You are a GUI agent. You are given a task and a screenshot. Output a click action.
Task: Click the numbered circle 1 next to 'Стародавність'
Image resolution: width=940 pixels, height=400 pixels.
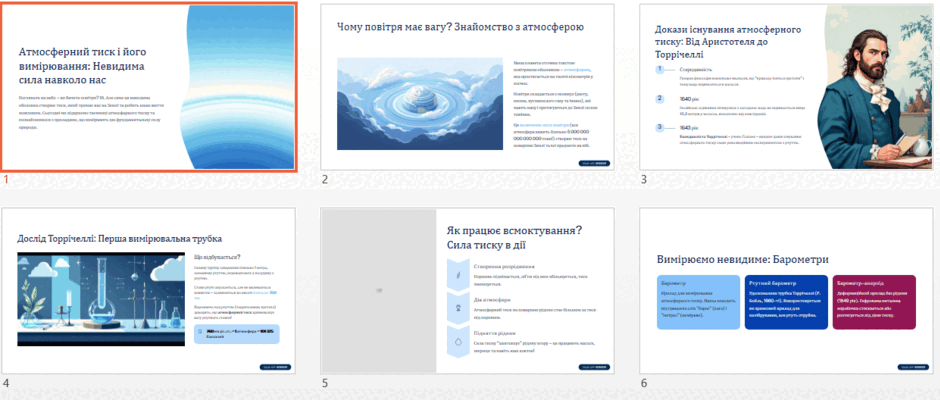[660, 70]
